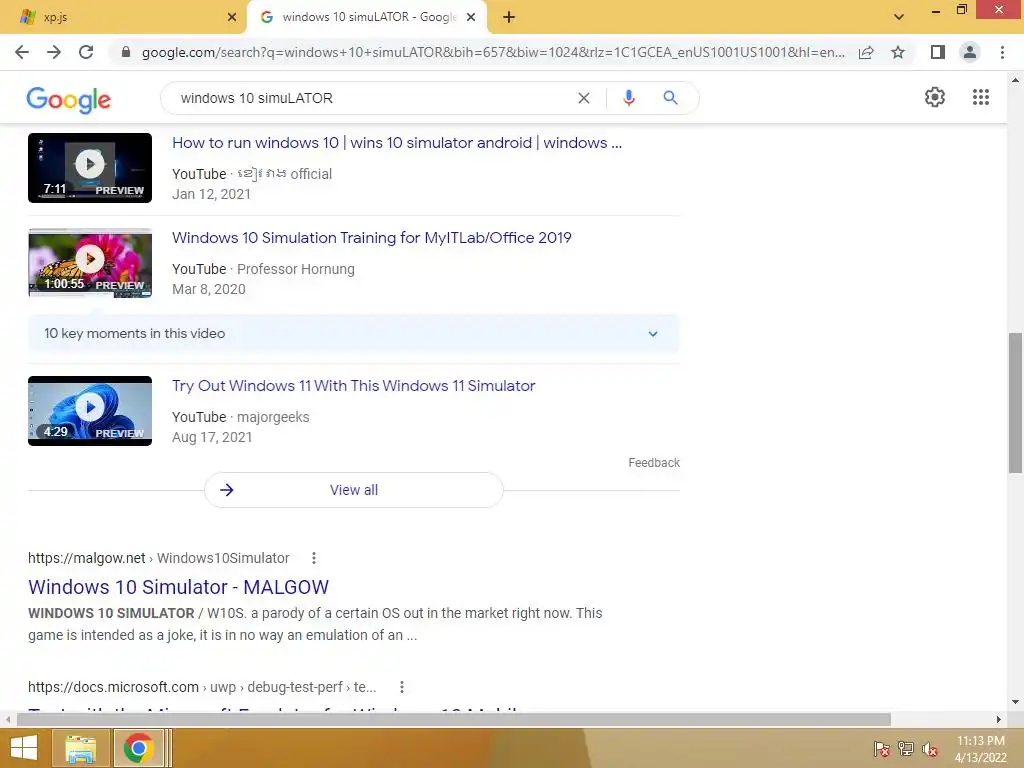Click the scroll down arrow
The height and width of the screenshot is (768, 1024).
[1015, 702]
